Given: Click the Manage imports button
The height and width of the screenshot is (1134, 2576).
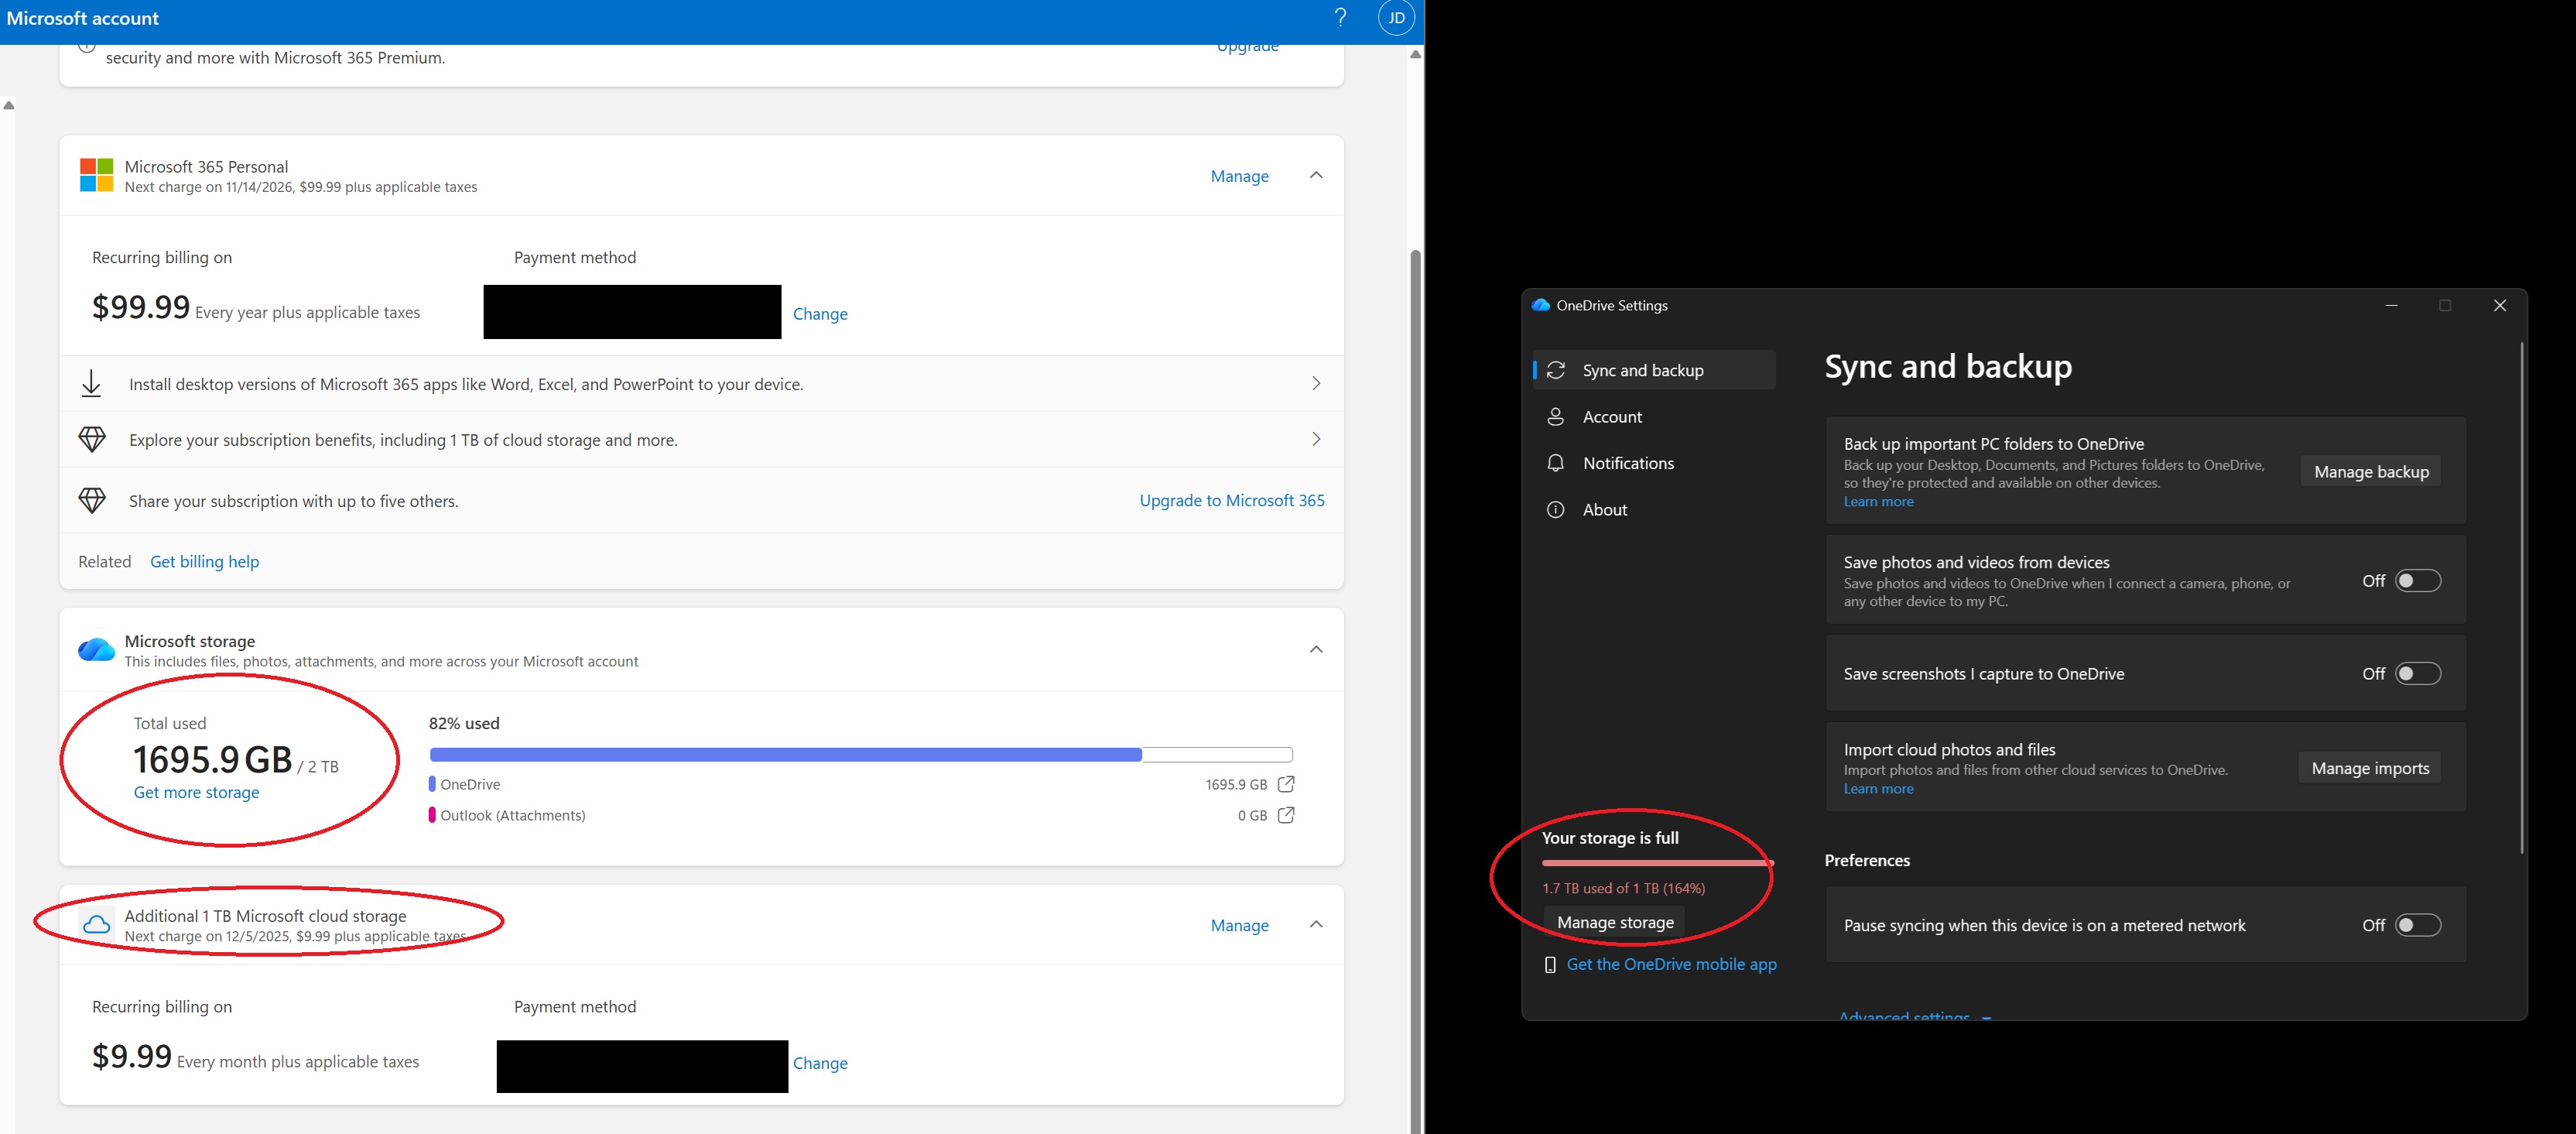Looking at the screenshot, I should coord(2370,768).
